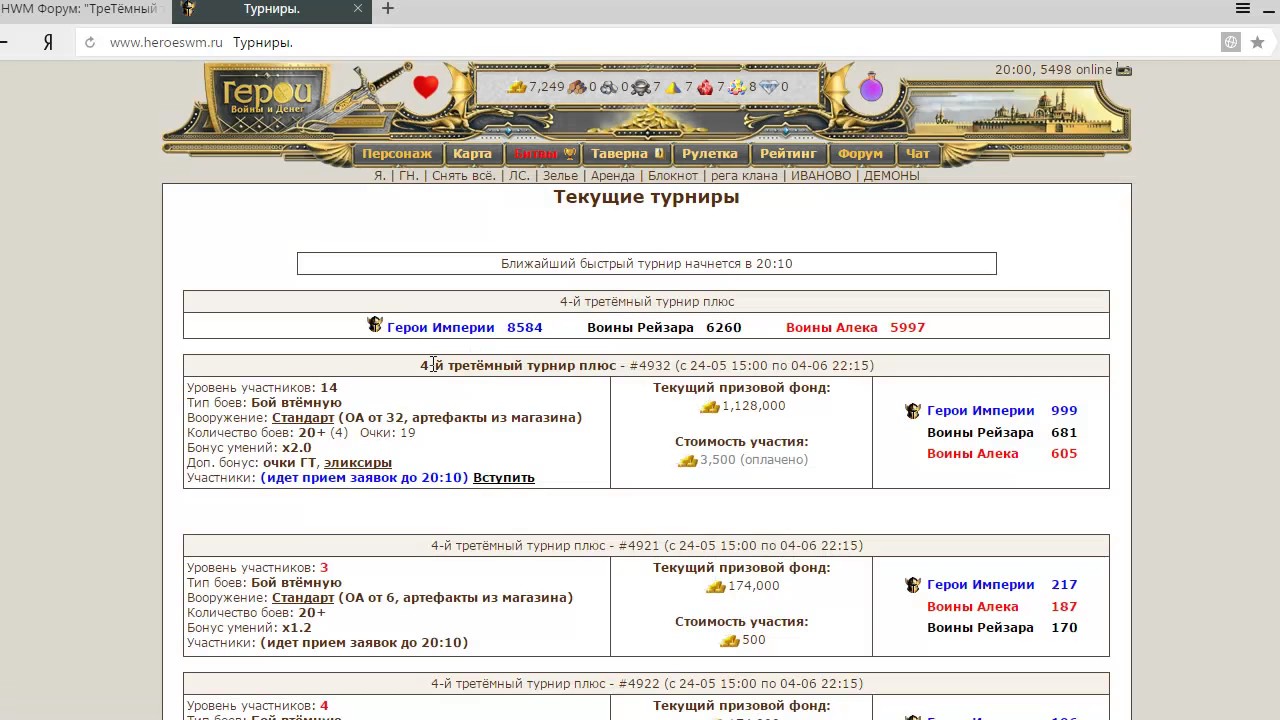Image resolution: width=1280 pixels, height=720 pixels.
Task: Click the wood resource icon in header
Action: point(577,87)
